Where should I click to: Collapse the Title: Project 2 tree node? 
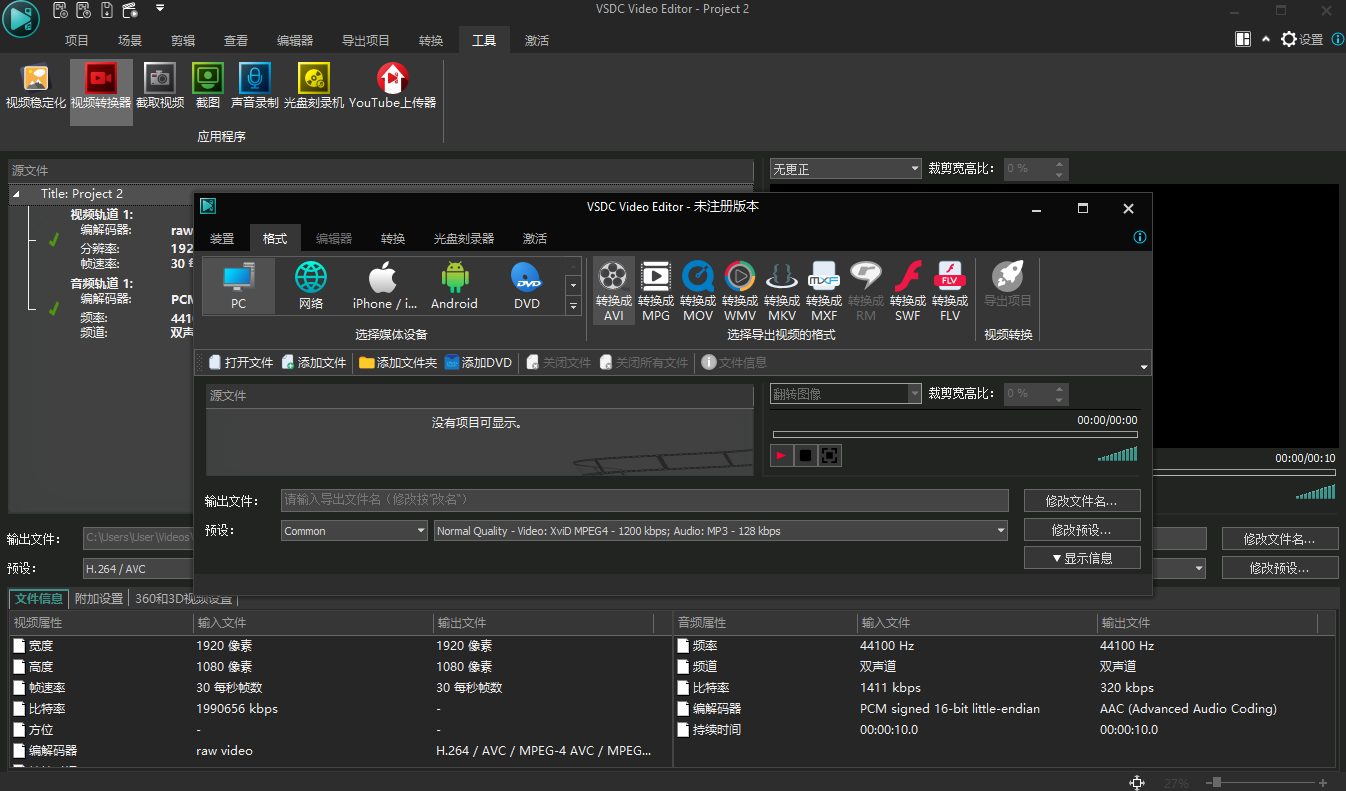pos(16,194)
